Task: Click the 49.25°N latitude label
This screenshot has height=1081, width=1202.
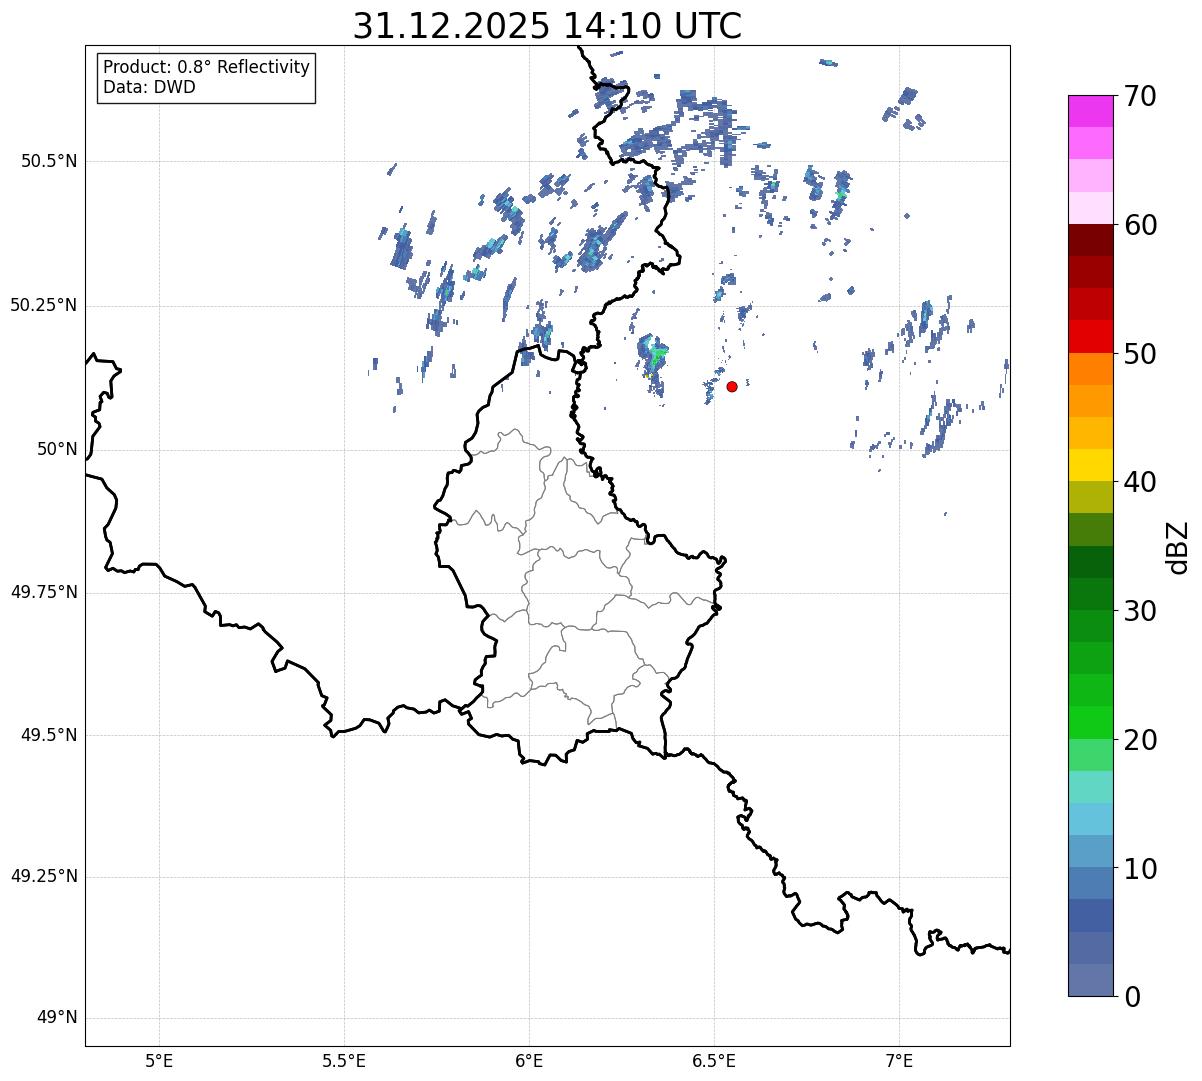Action: click(x=44, y=877)
